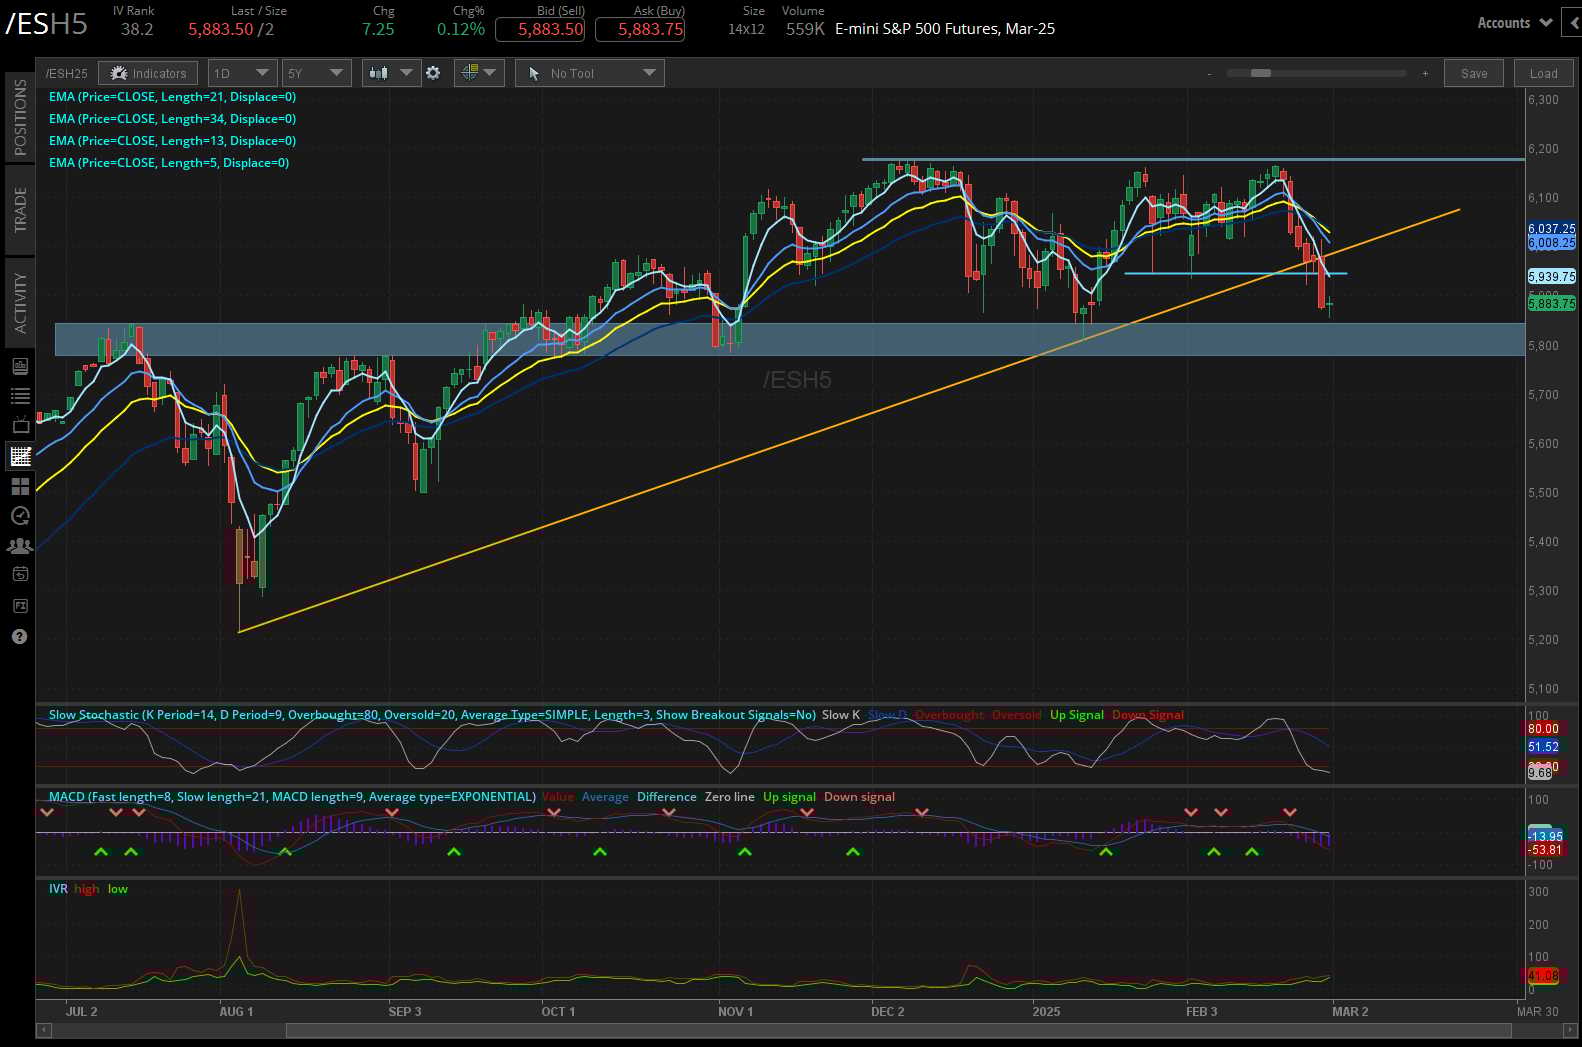Click the 51.52 stochastic value label
The height and width of the screenshot is (1047, 1582).
point(1543,747)
